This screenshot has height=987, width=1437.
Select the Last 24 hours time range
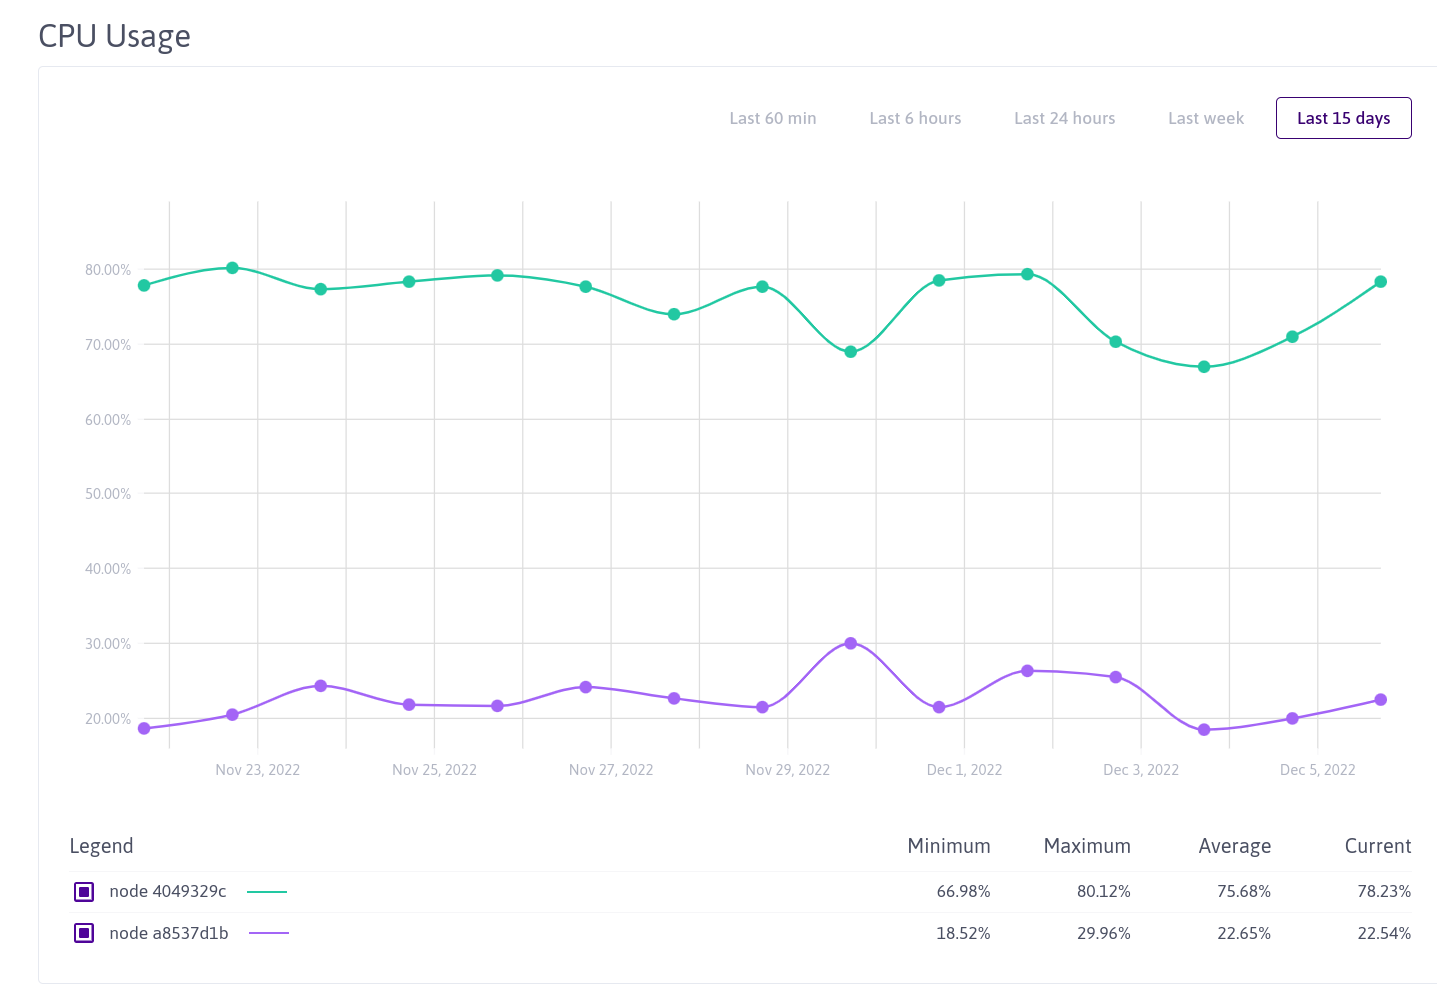[x=1064, y=117]
